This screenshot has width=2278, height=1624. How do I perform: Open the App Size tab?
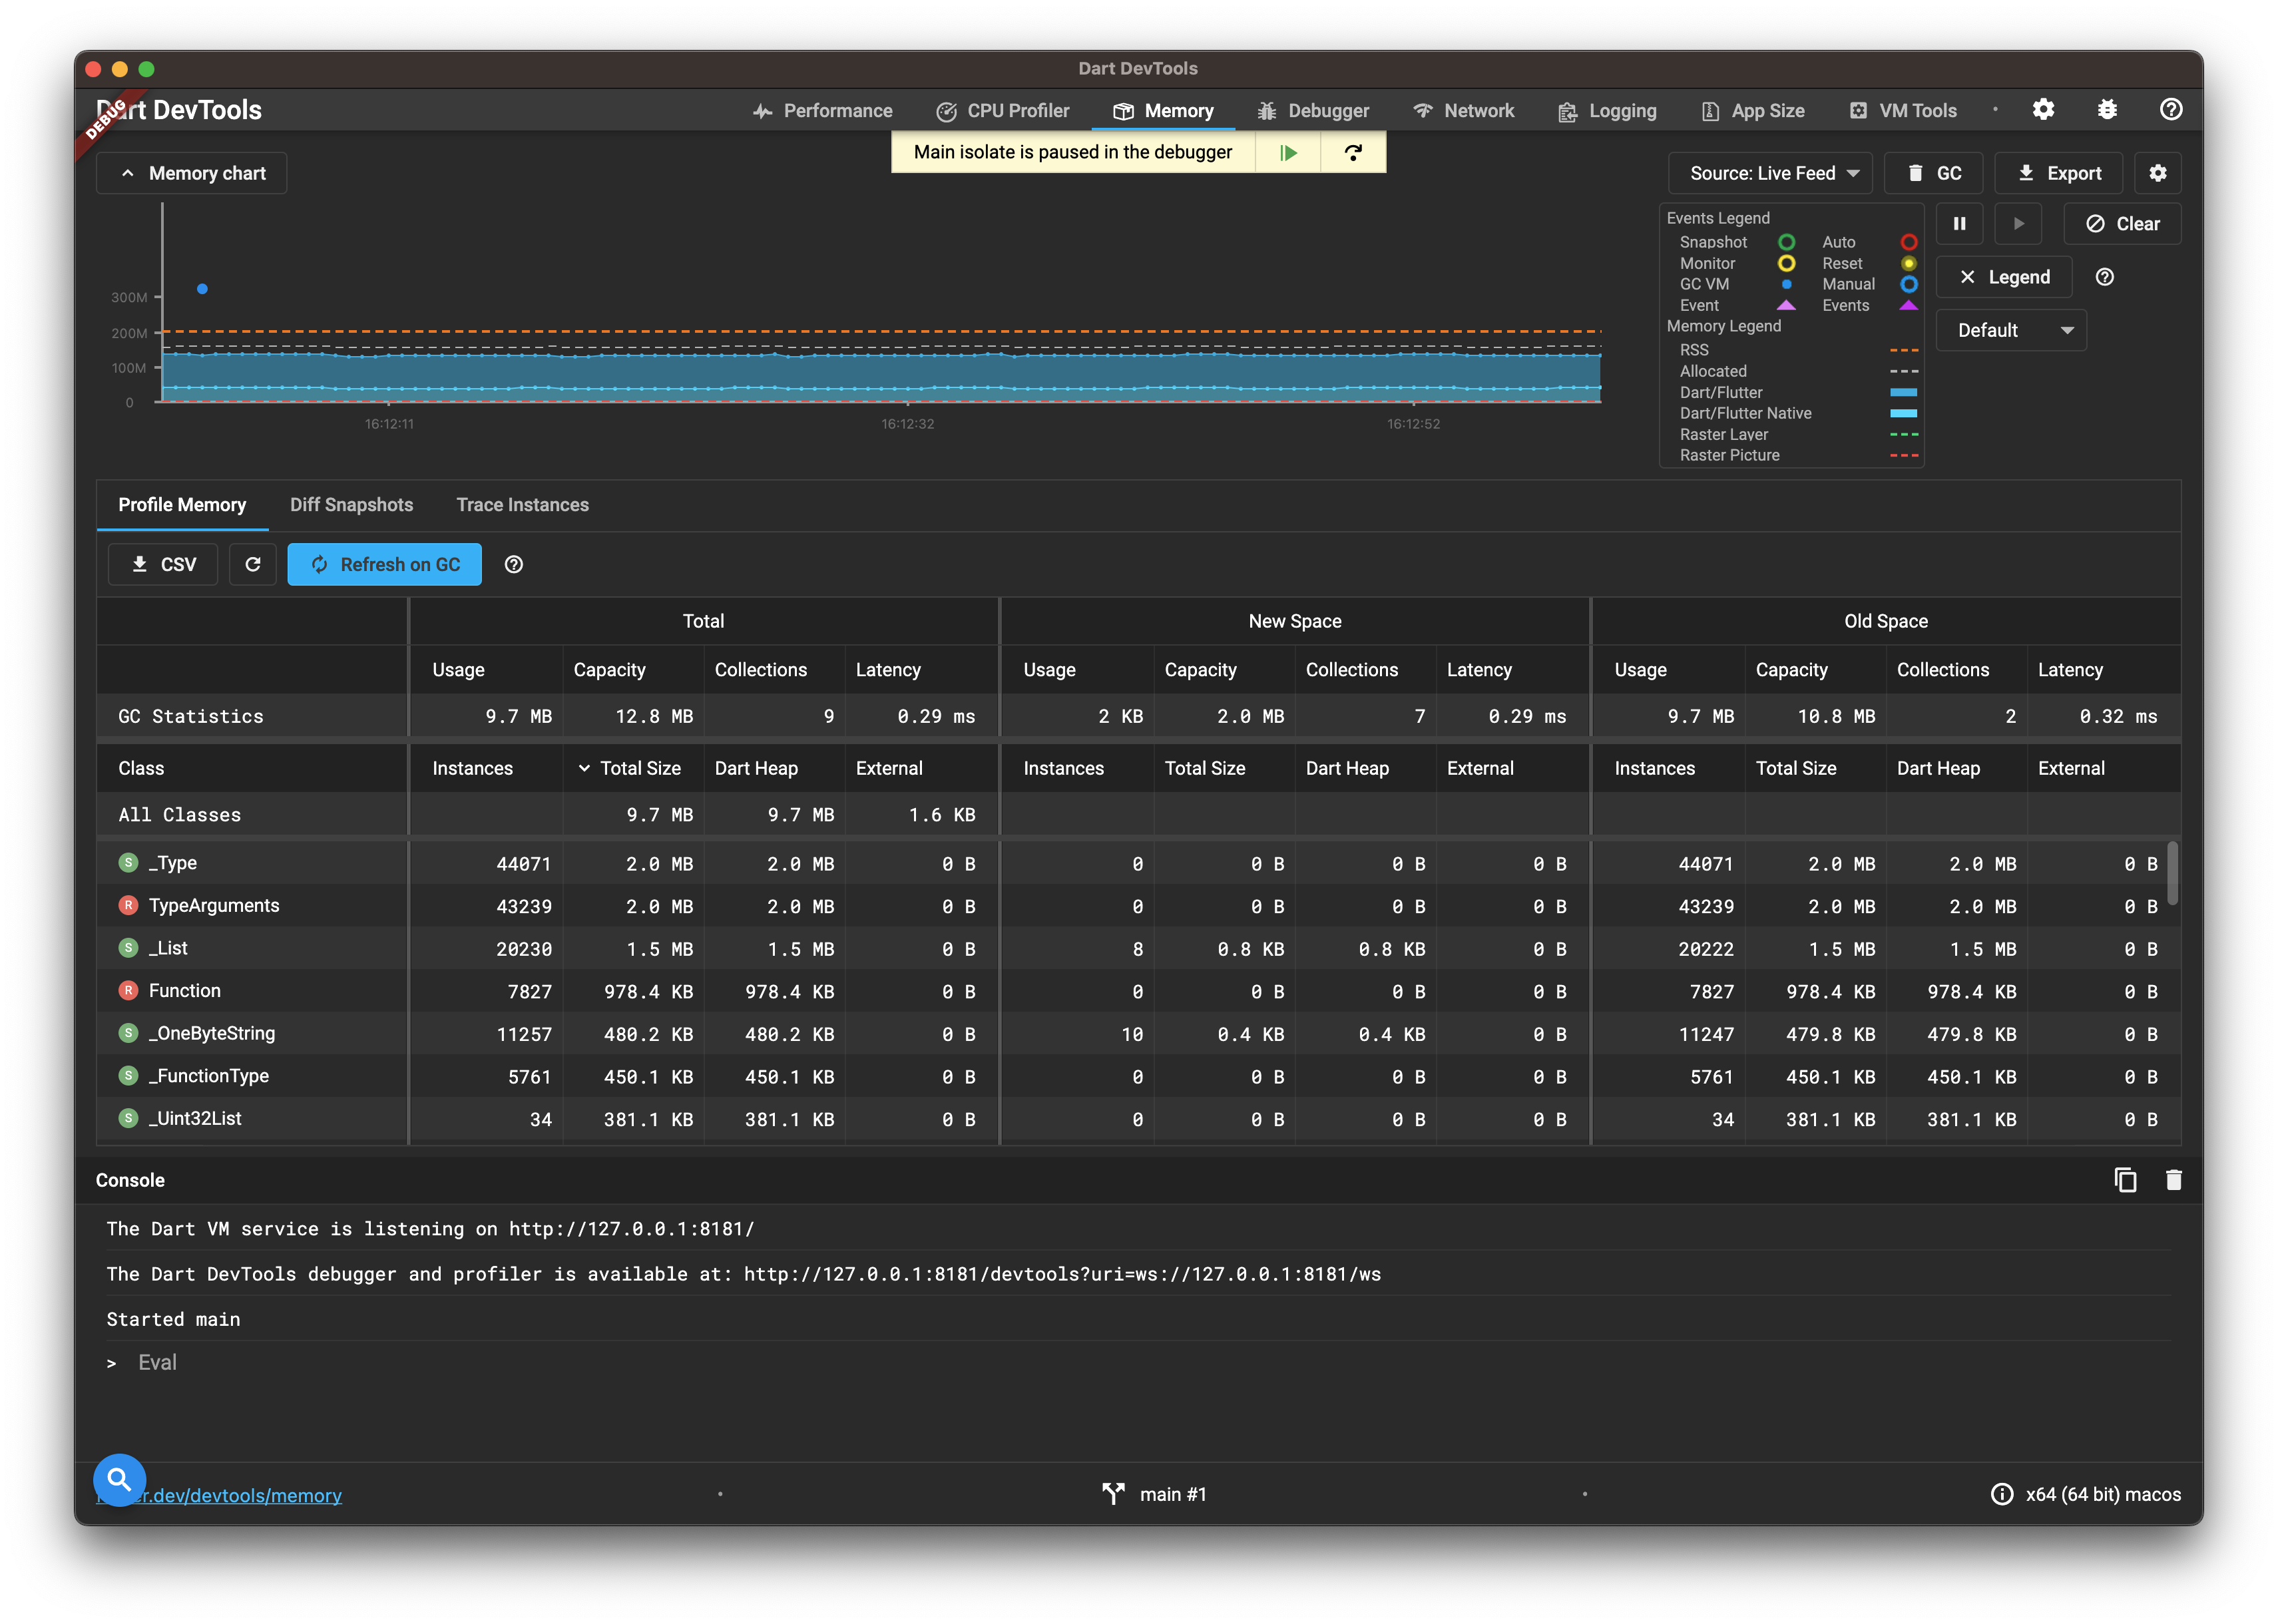click(x=1753, y=111)
